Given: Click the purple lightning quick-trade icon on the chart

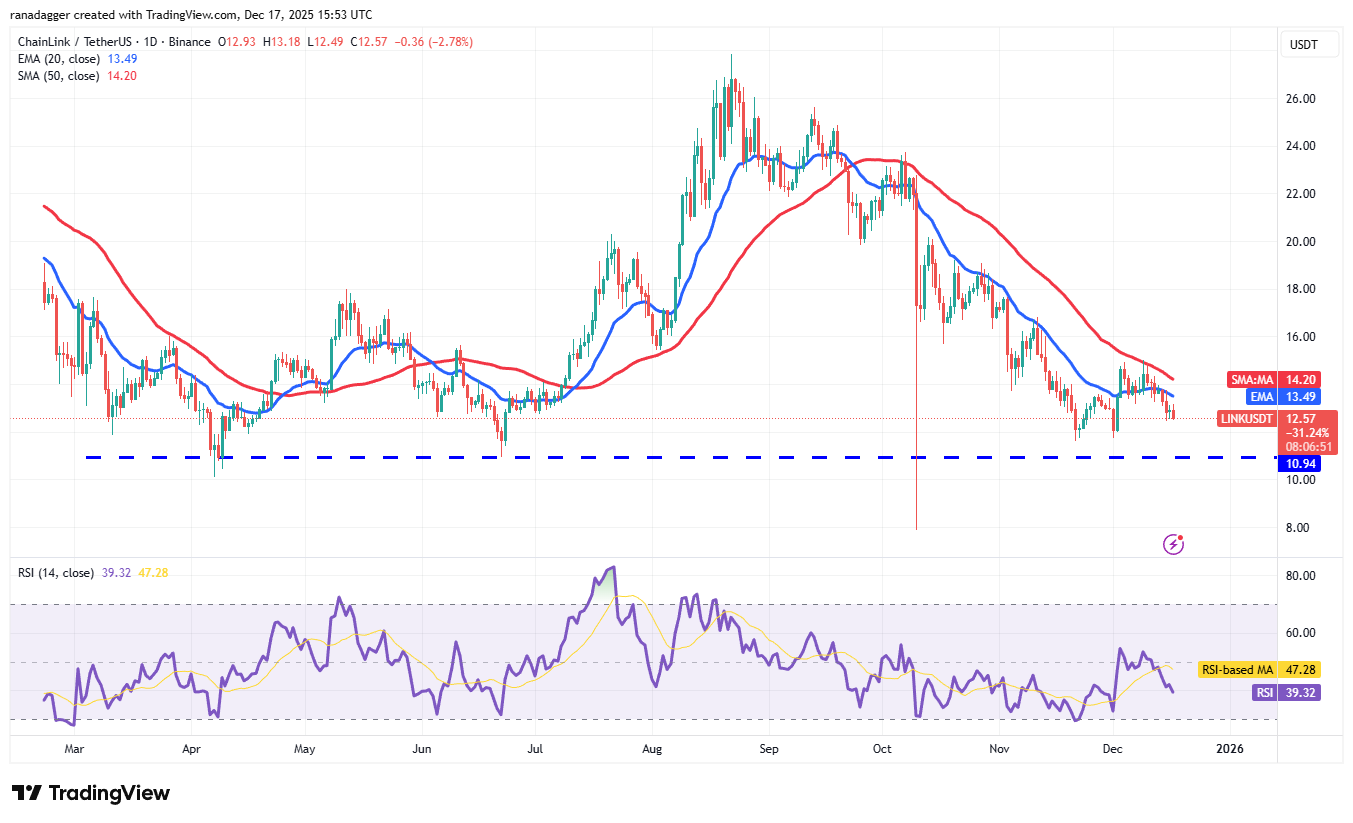Looking at the screenshot, I should tap(1172, 543).
